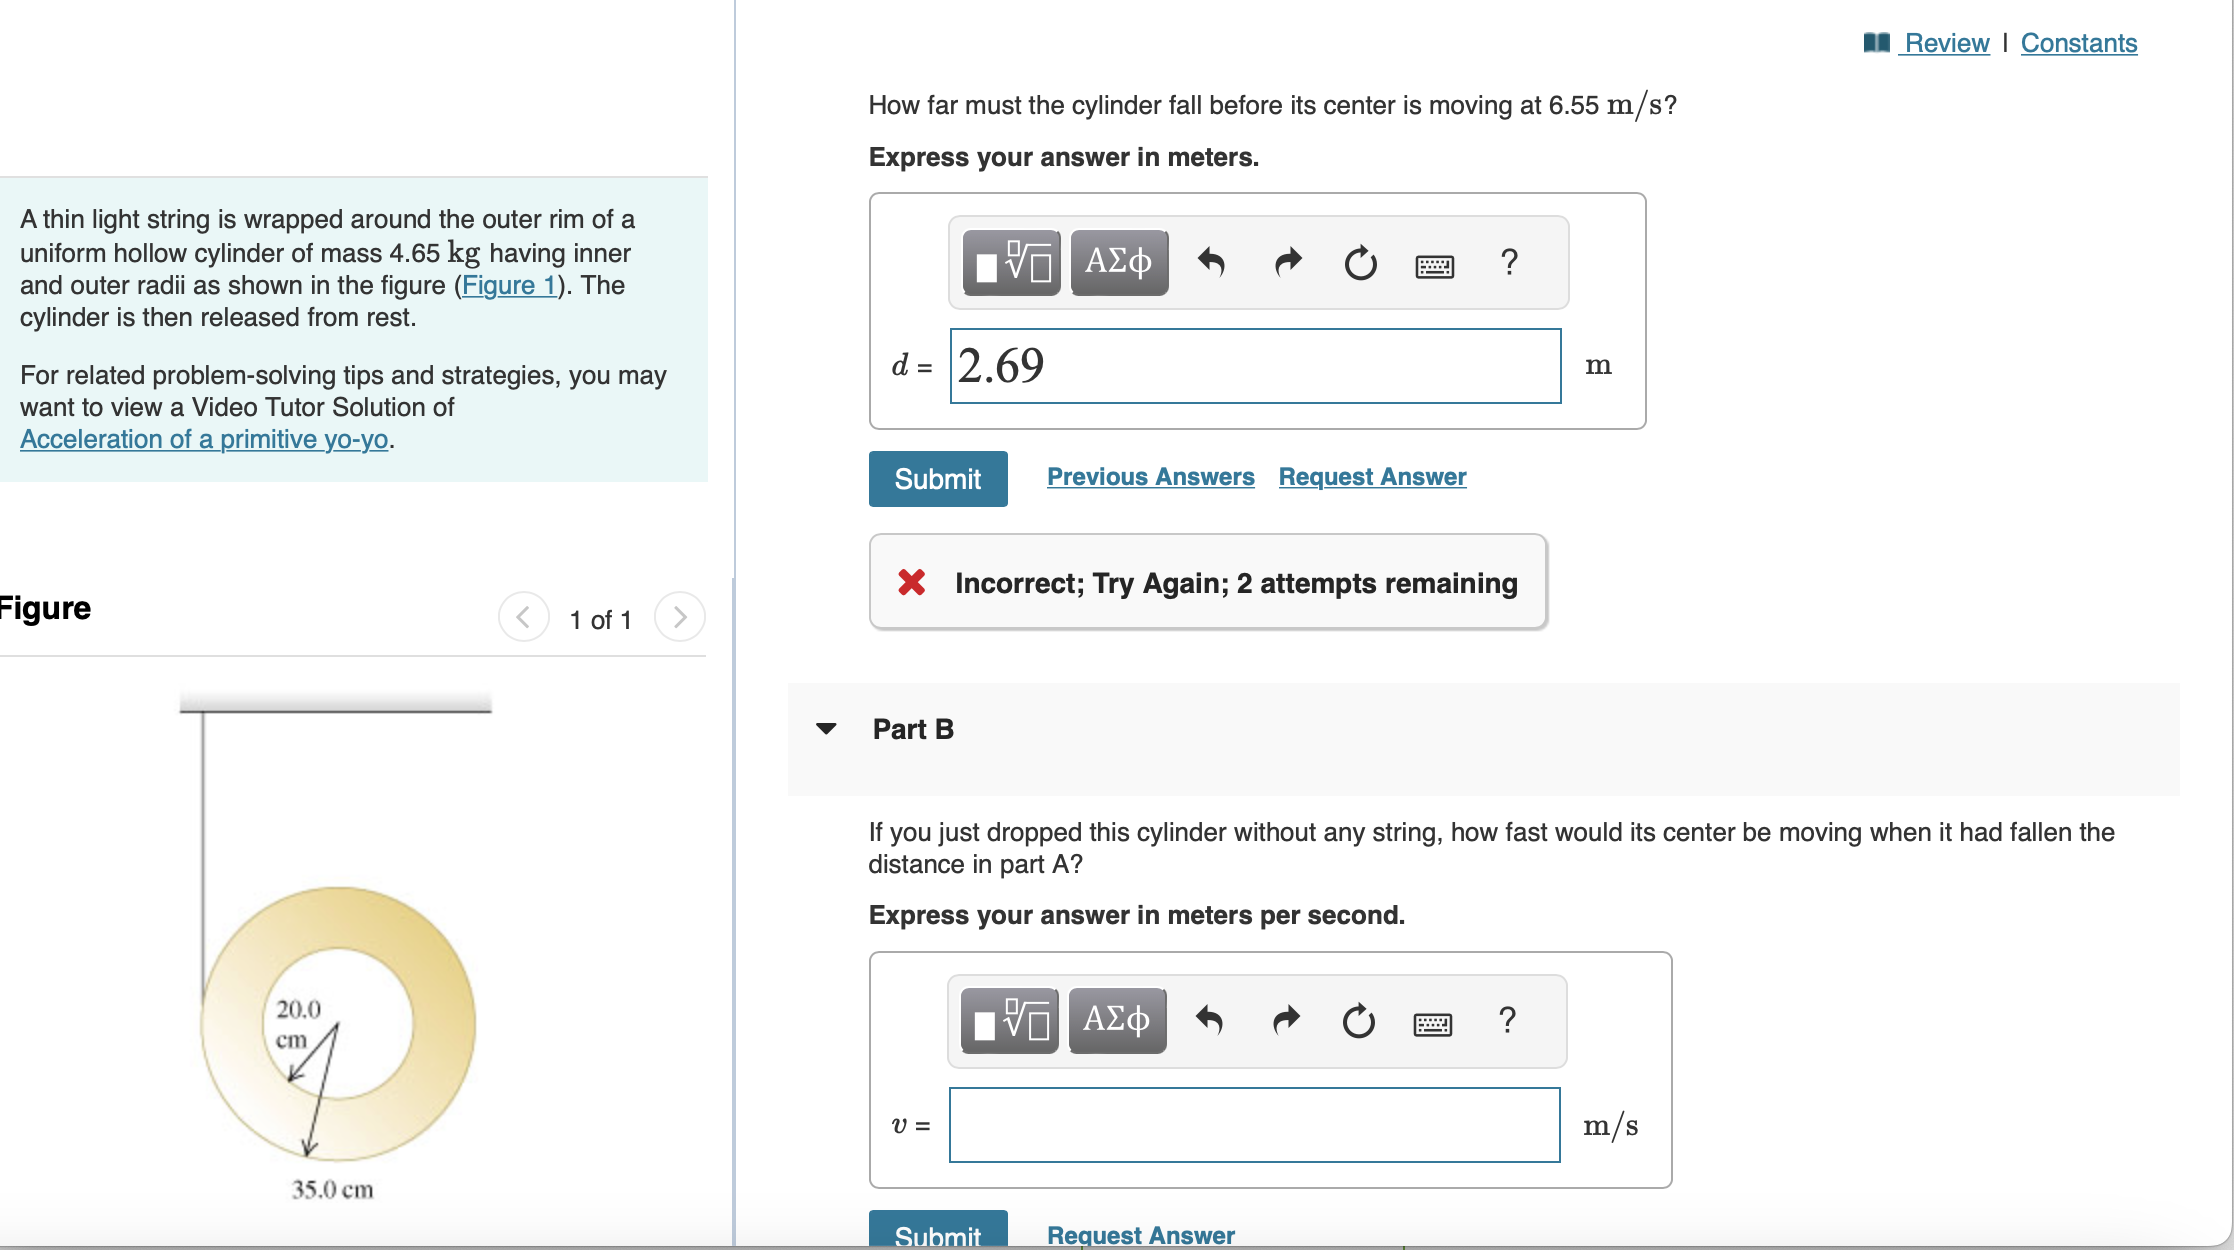Click the undo arrow in Part A toolbar
The width and height of the screenshot is (2234, 1250).
pyautogui.click(x=1211, y=263)
